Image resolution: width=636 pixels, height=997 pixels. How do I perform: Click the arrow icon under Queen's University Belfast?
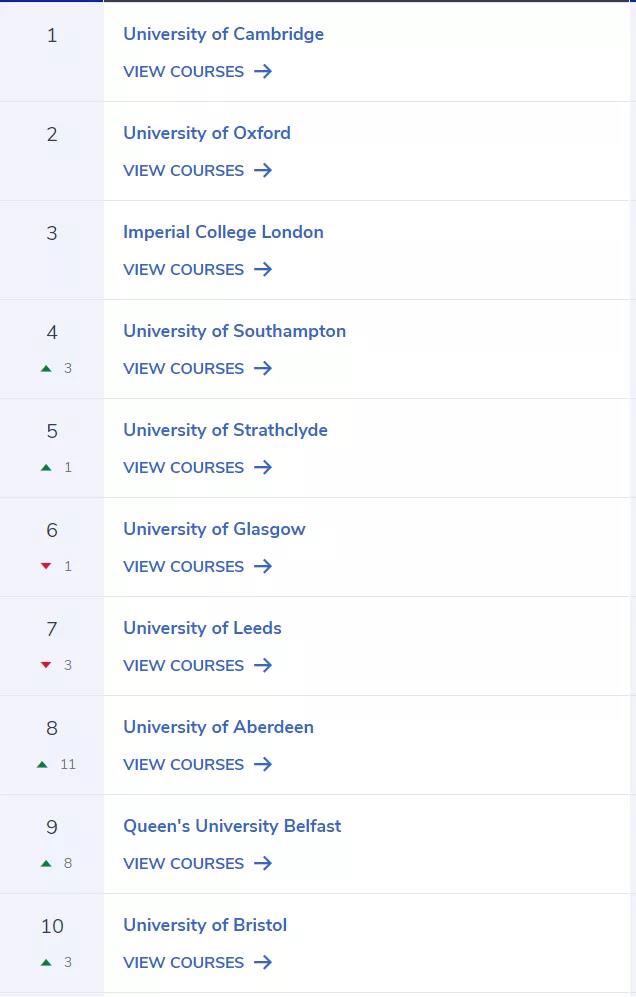tap(263, 863)
